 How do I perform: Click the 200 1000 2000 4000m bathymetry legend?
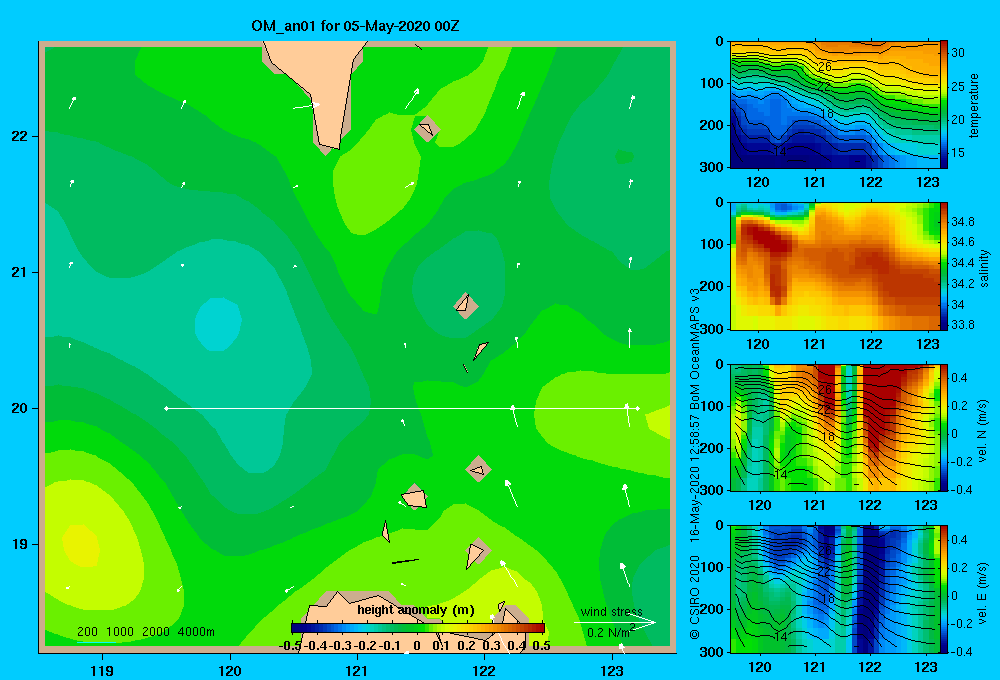pos(145,632)
